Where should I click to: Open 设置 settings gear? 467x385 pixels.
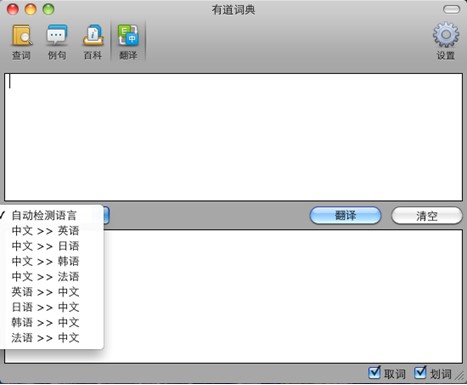click(446, 41)
